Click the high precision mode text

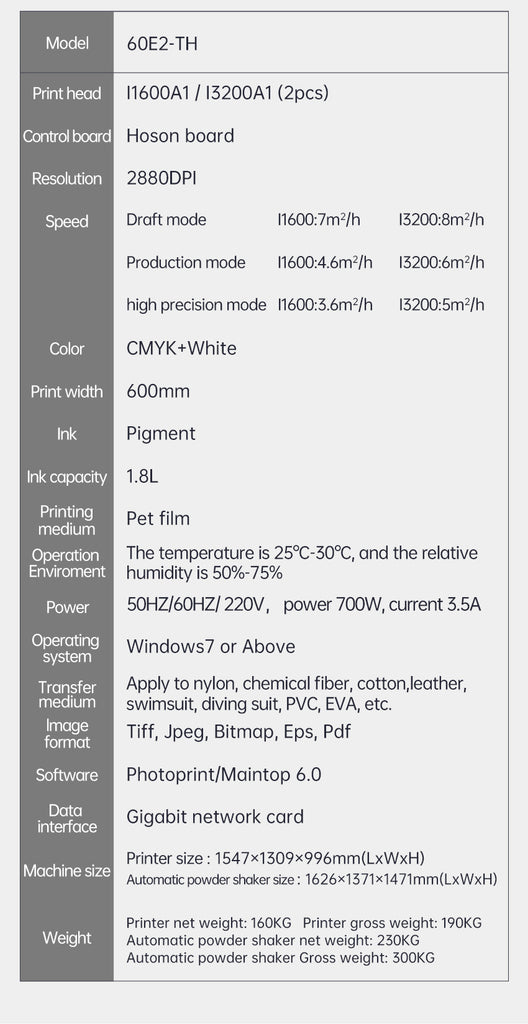196,305
